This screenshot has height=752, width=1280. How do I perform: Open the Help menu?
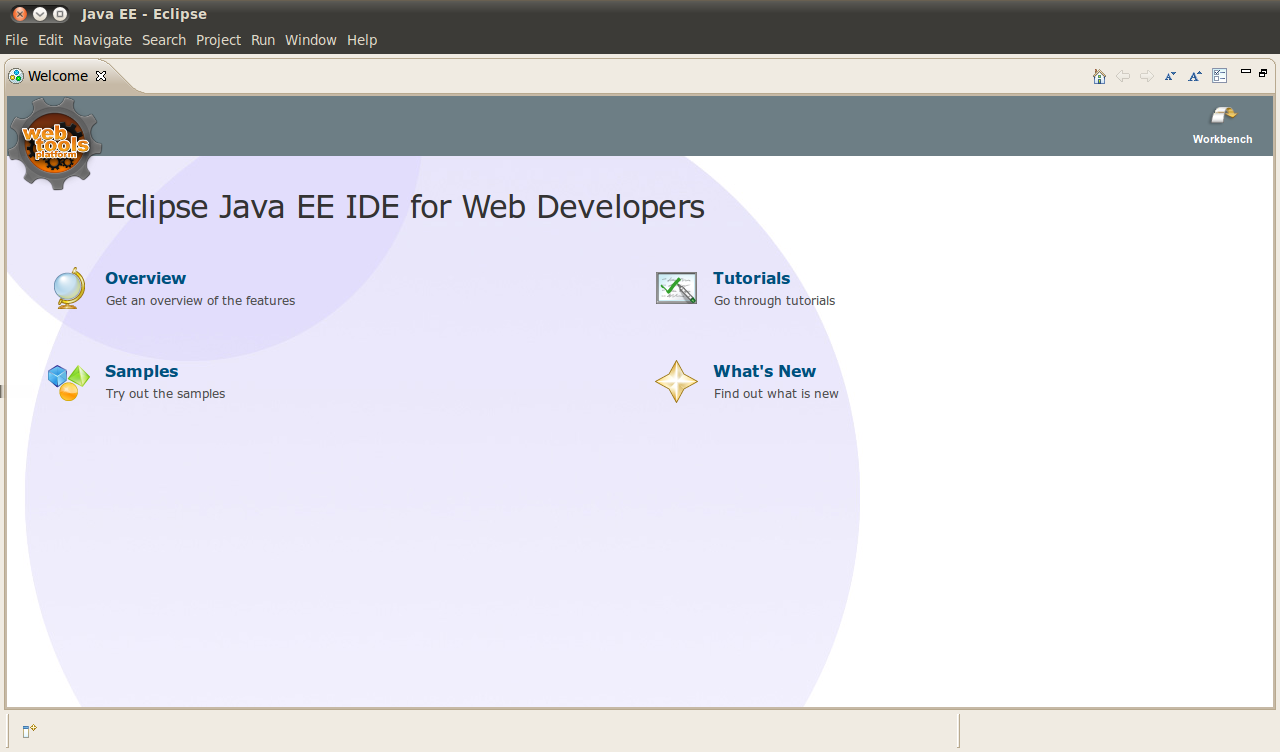pyautogui.click(x=362, y=40)
